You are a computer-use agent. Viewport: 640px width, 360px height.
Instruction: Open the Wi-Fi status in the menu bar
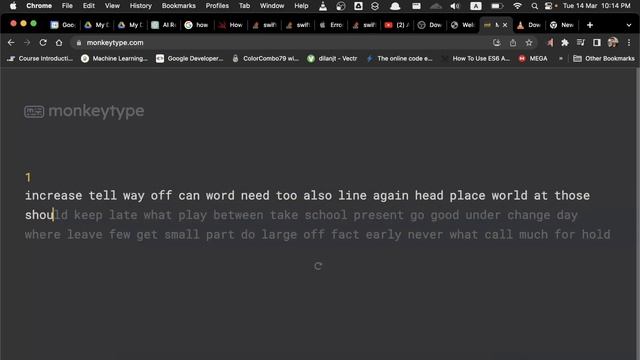(x=517, y=6)
